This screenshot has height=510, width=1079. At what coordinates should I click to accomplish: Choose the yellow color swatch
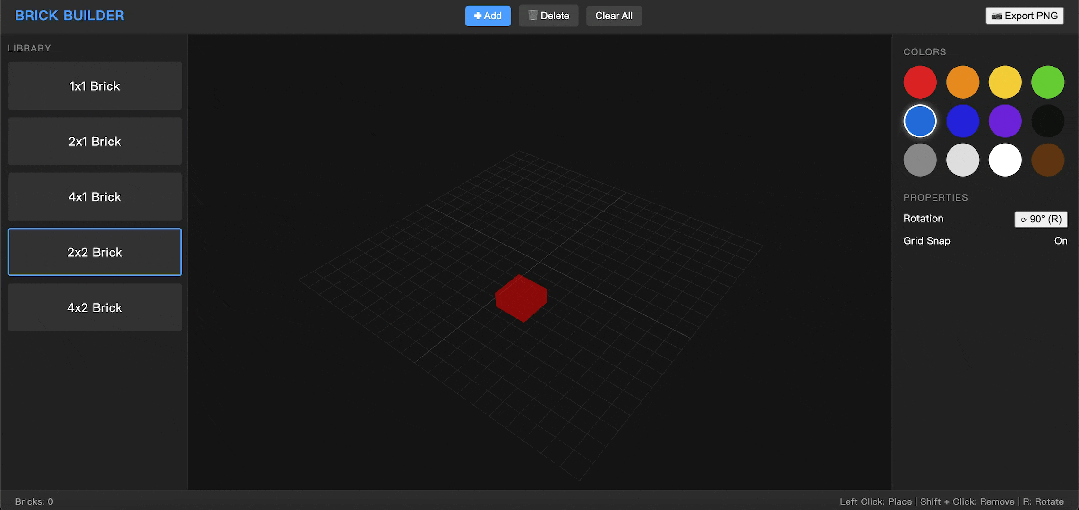[x=1005, y=82]
